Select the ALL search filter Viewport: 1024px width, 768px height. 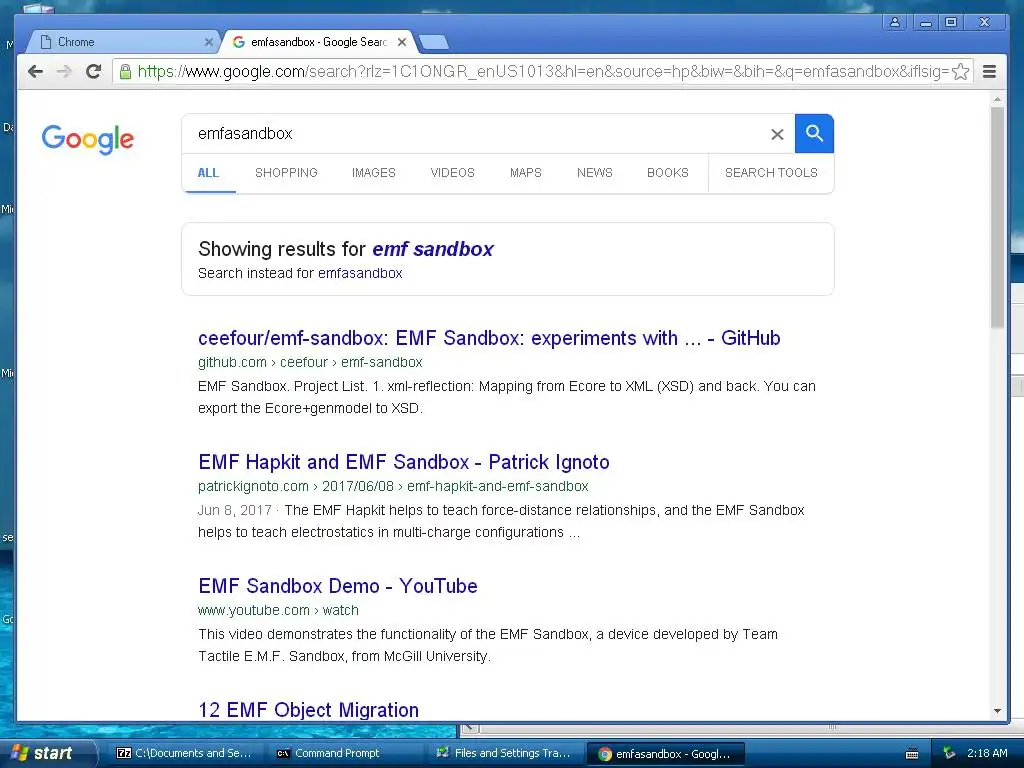pyautogui.click(x=208, y=173)
